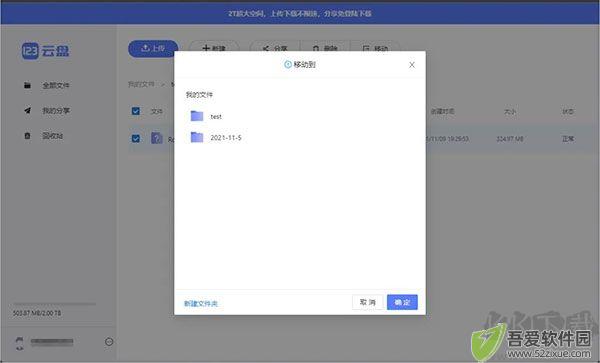Image resolution: width=600 pixels, height=363 pixels.
Task: Click the 123云盘 logo
Action: pos(46,51)
